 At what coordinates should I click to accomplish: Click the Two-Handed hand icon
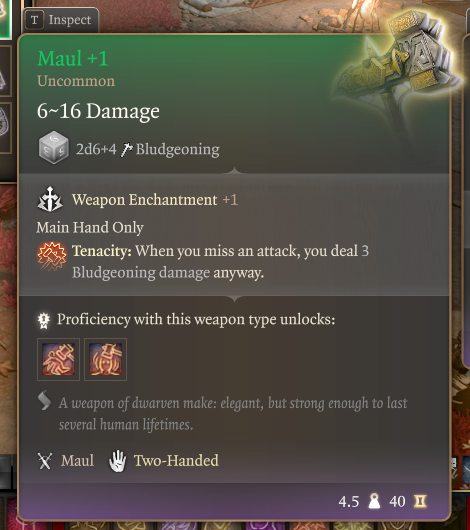point(117,461)
